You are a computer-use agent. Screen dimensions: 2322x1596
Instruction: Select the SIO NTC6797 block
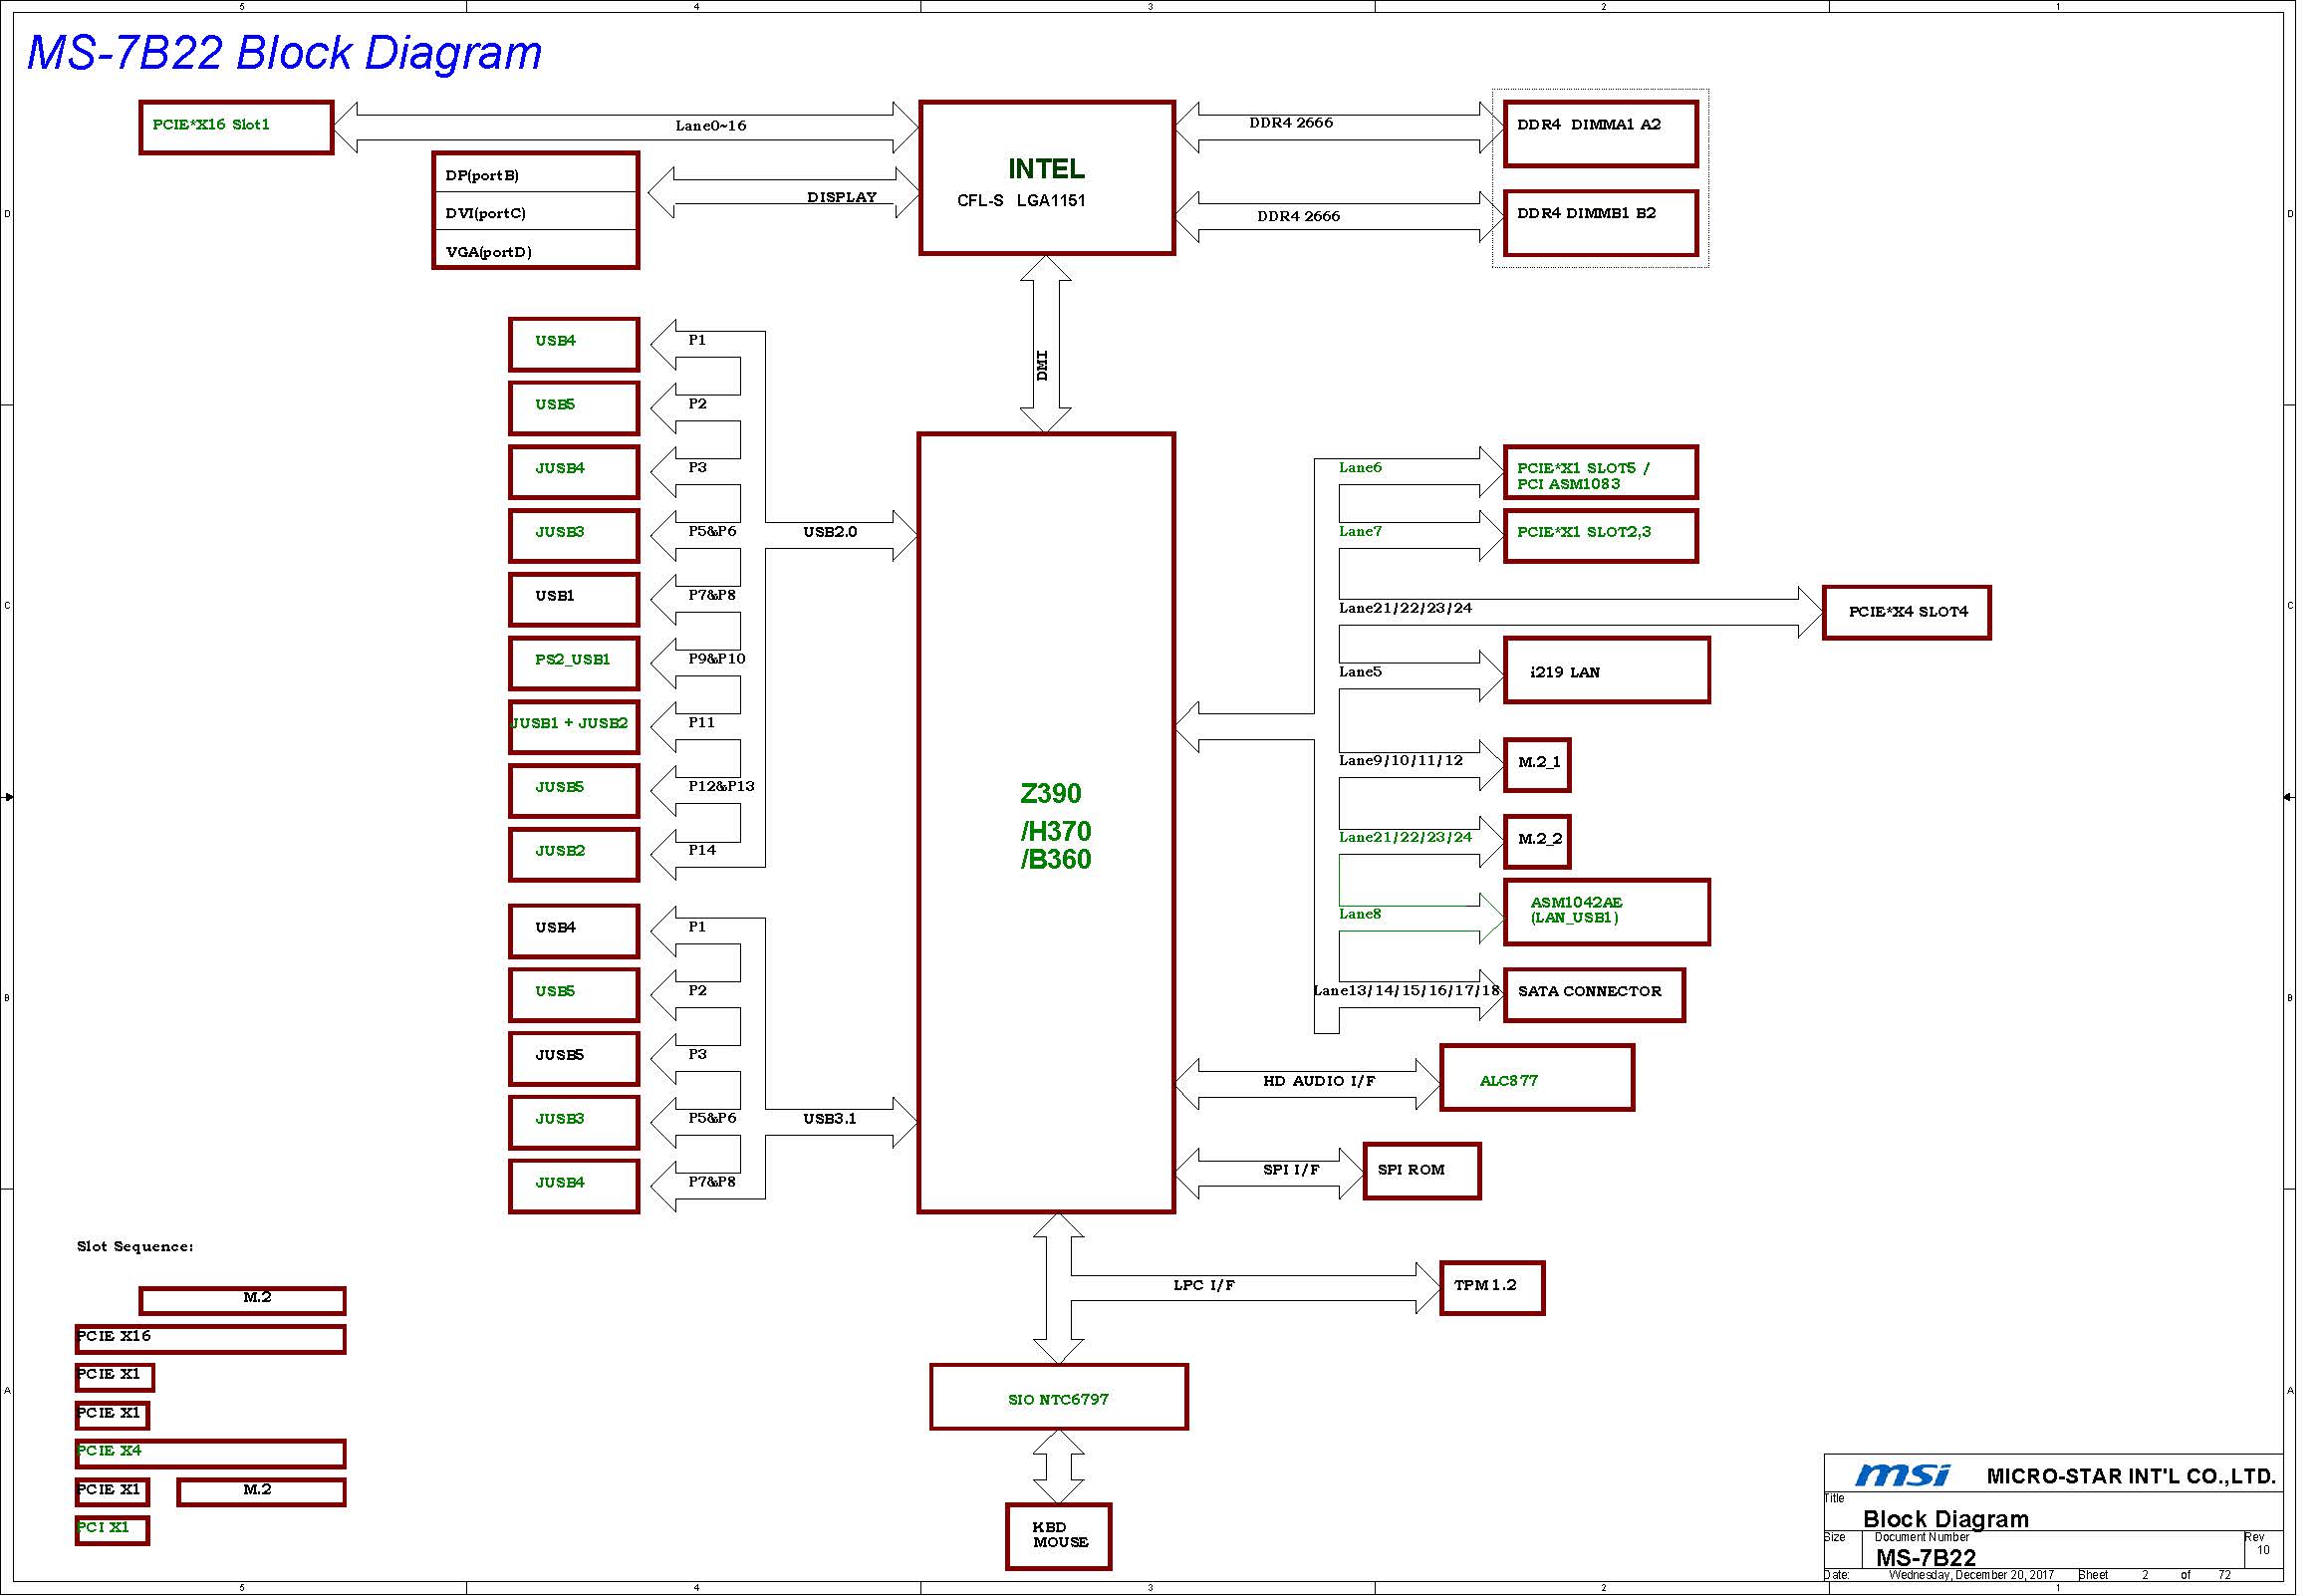click(x=1058, y=1397)
